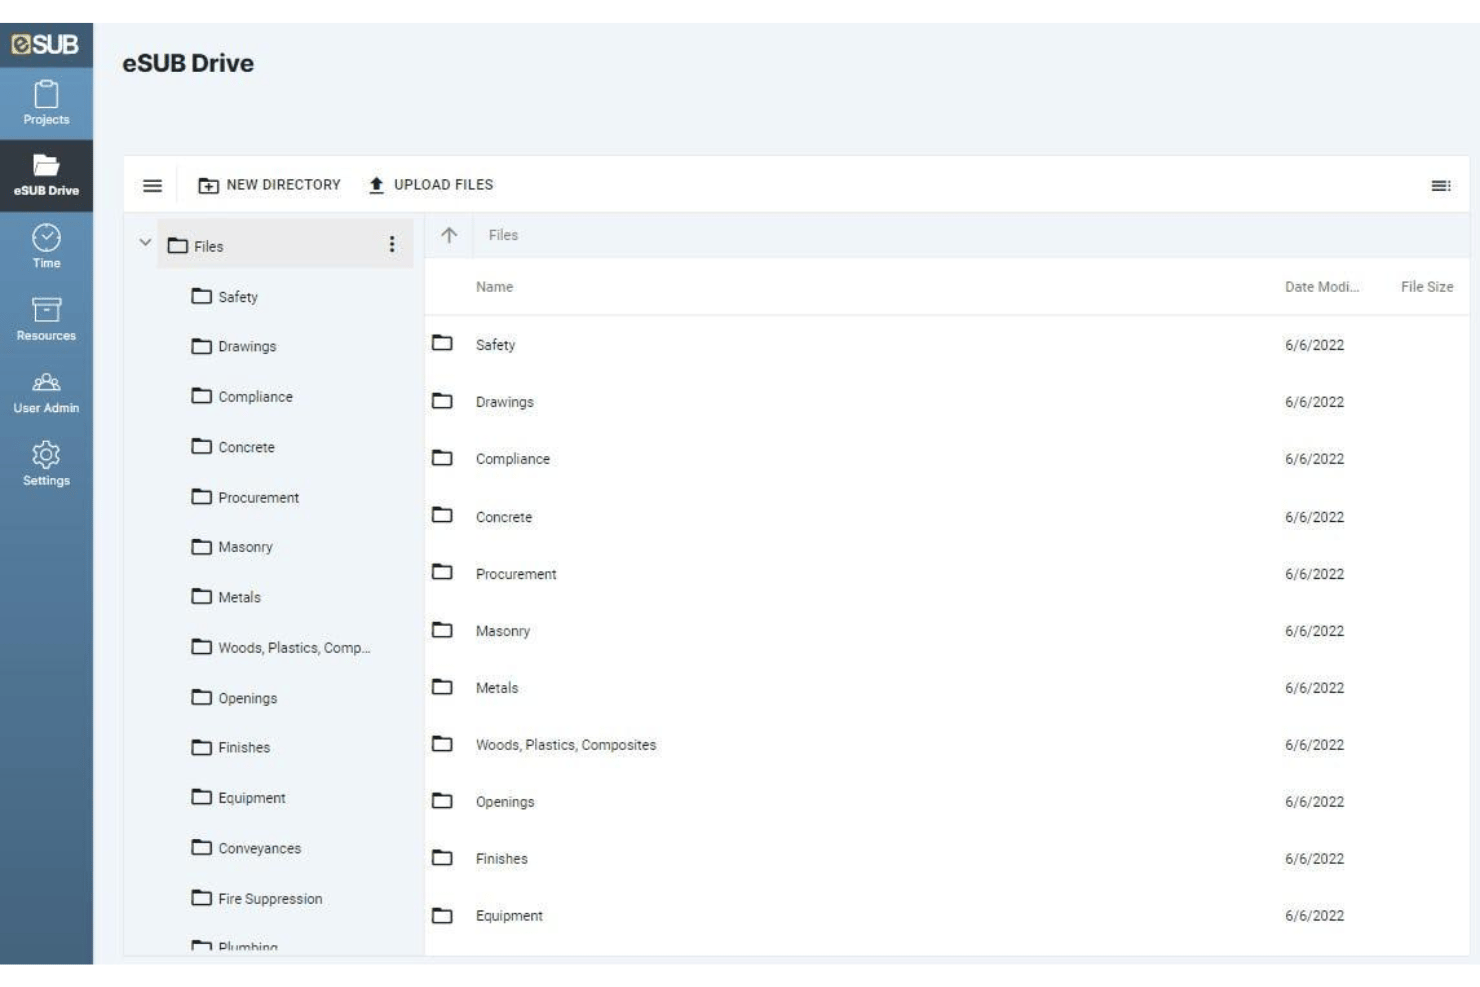Select Finishes folder in the tree
1480x987 pixels.
231,748
